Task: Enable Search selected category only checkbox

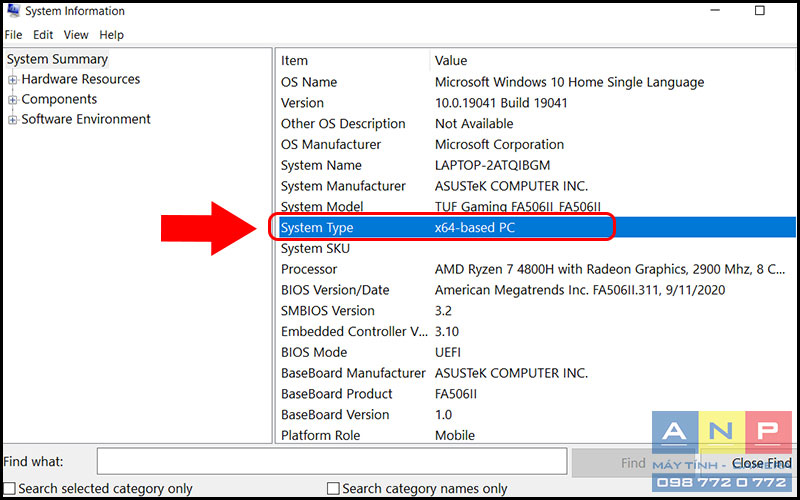Action: (9, 489)
